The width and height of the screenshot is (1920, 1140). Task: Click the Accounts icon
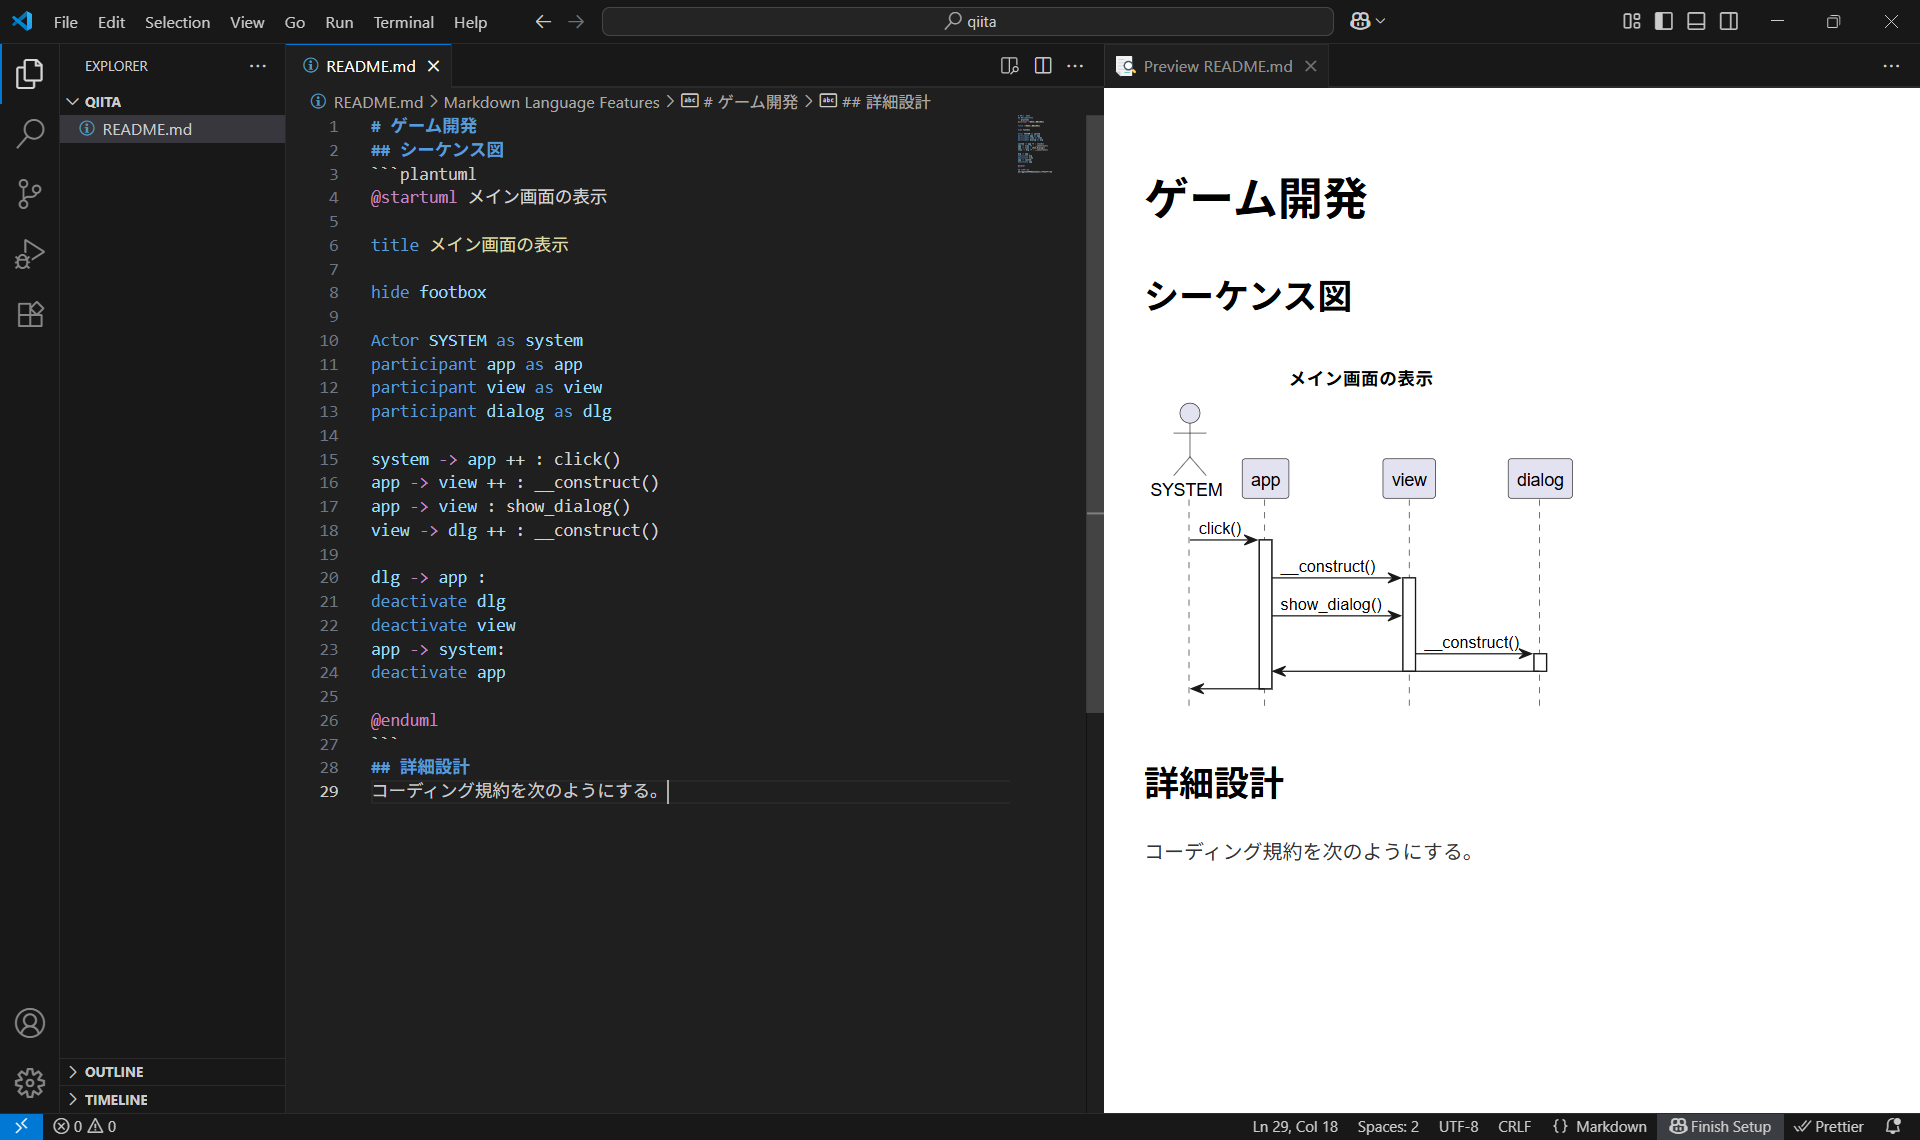pos(30,1023)
